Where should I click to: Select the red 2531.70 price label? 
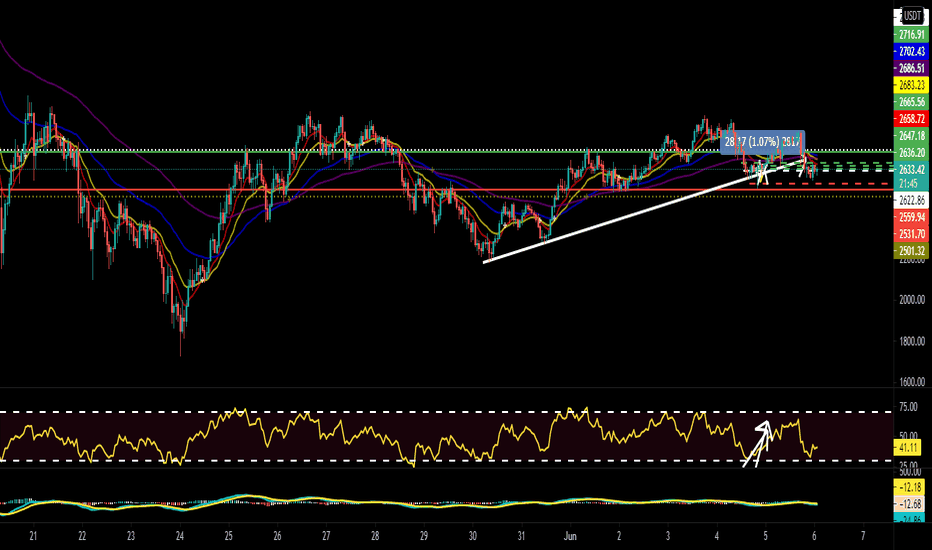coord(911,234)
